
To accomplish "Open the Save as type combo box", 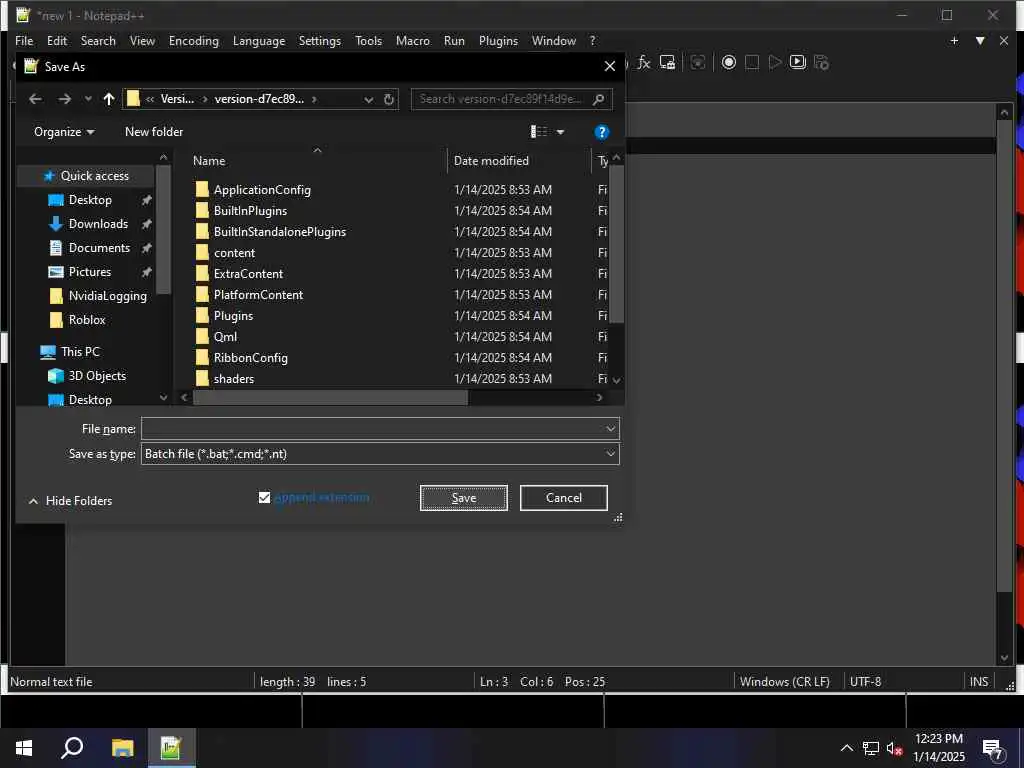I will [380, 454].
